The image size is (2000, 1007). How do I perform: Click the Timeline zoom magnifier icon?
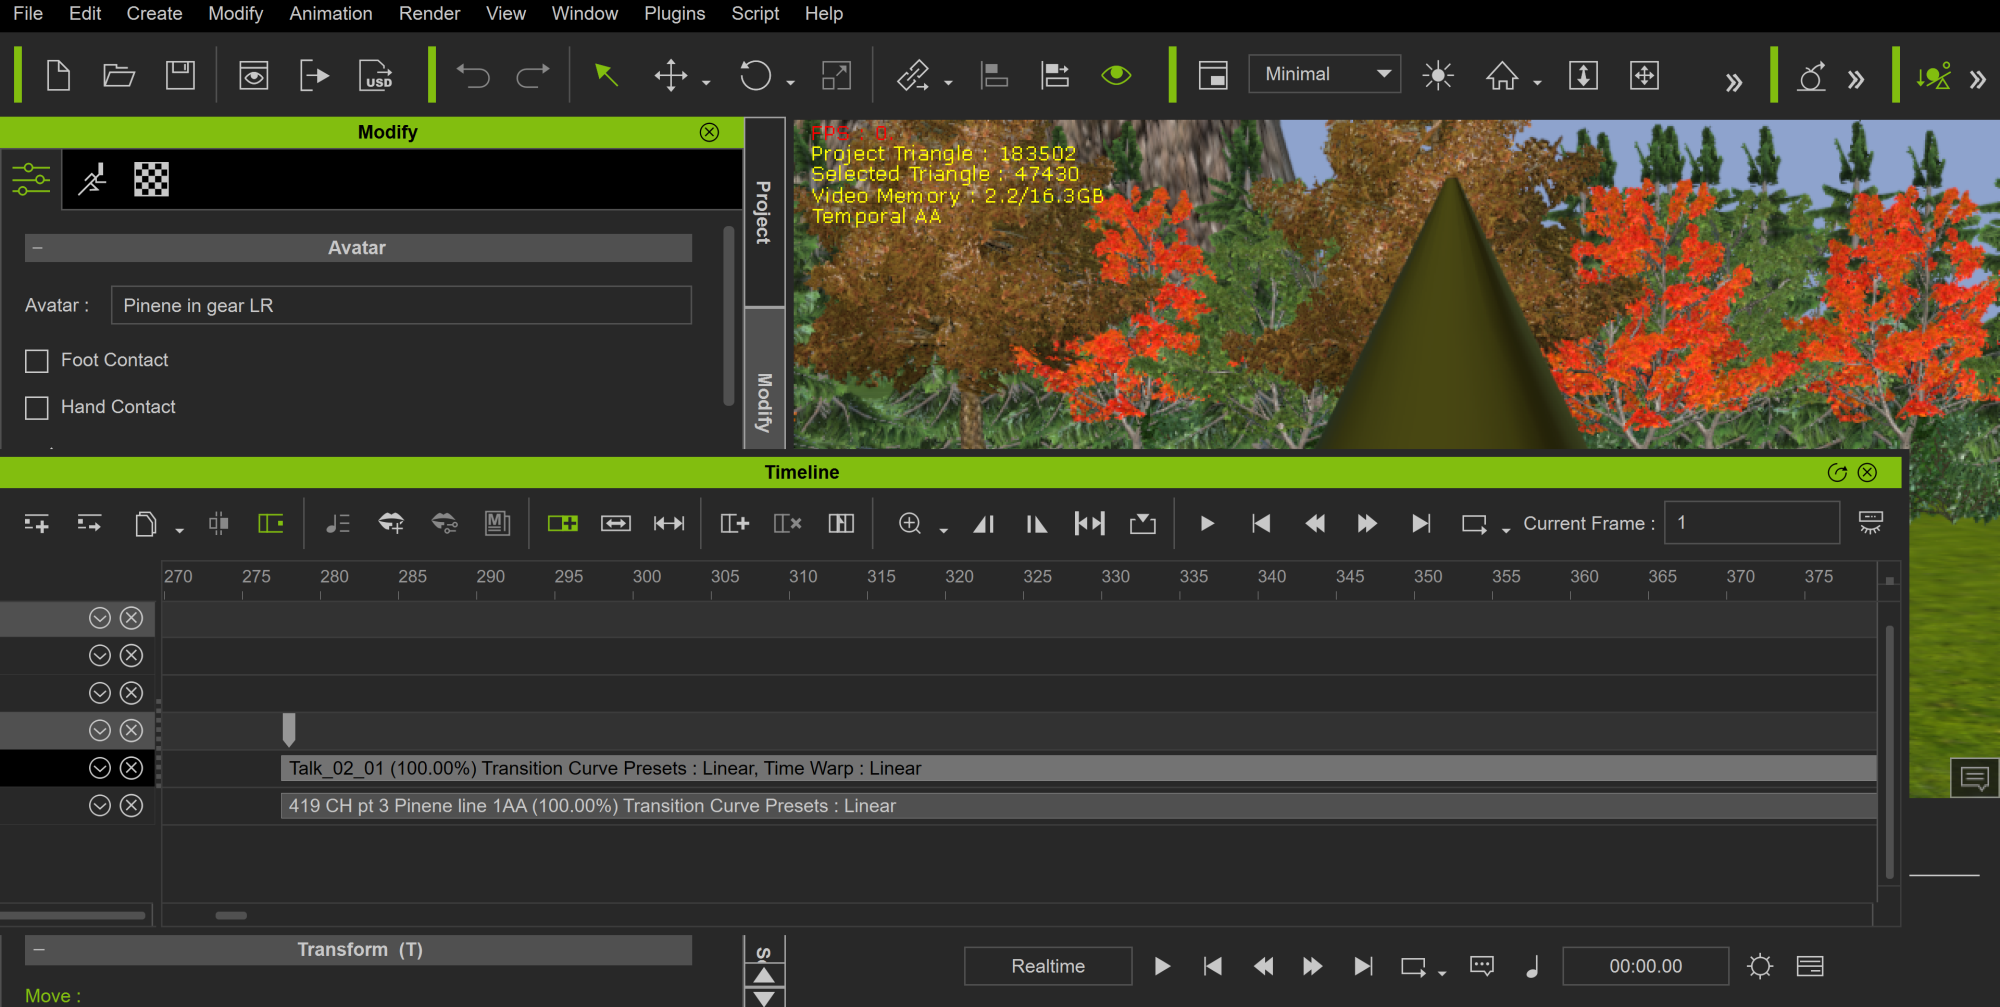(910, 523)
